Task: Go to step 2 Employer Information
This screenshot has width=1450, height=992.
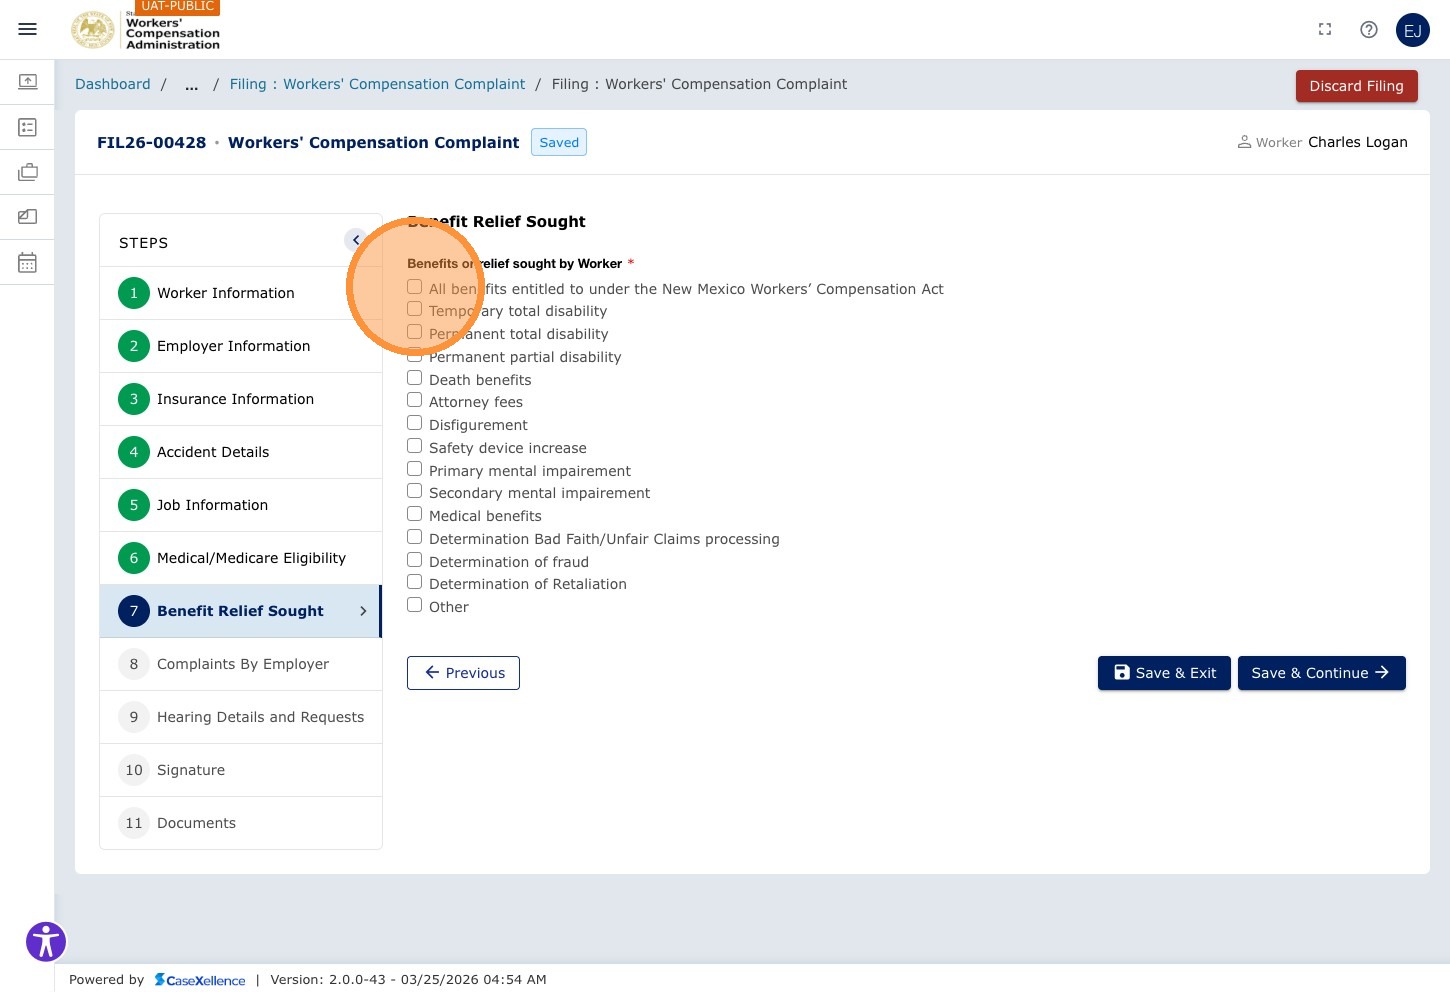Action: pos(241,346)
